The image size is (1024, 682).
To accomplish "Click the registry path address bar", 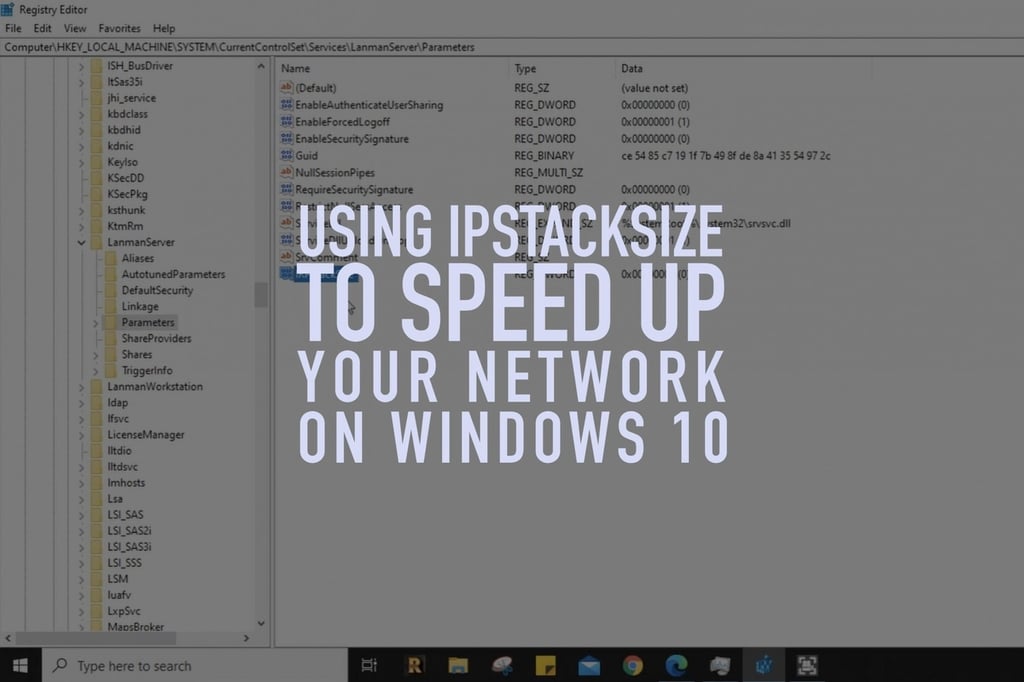I will pos(512,47).
